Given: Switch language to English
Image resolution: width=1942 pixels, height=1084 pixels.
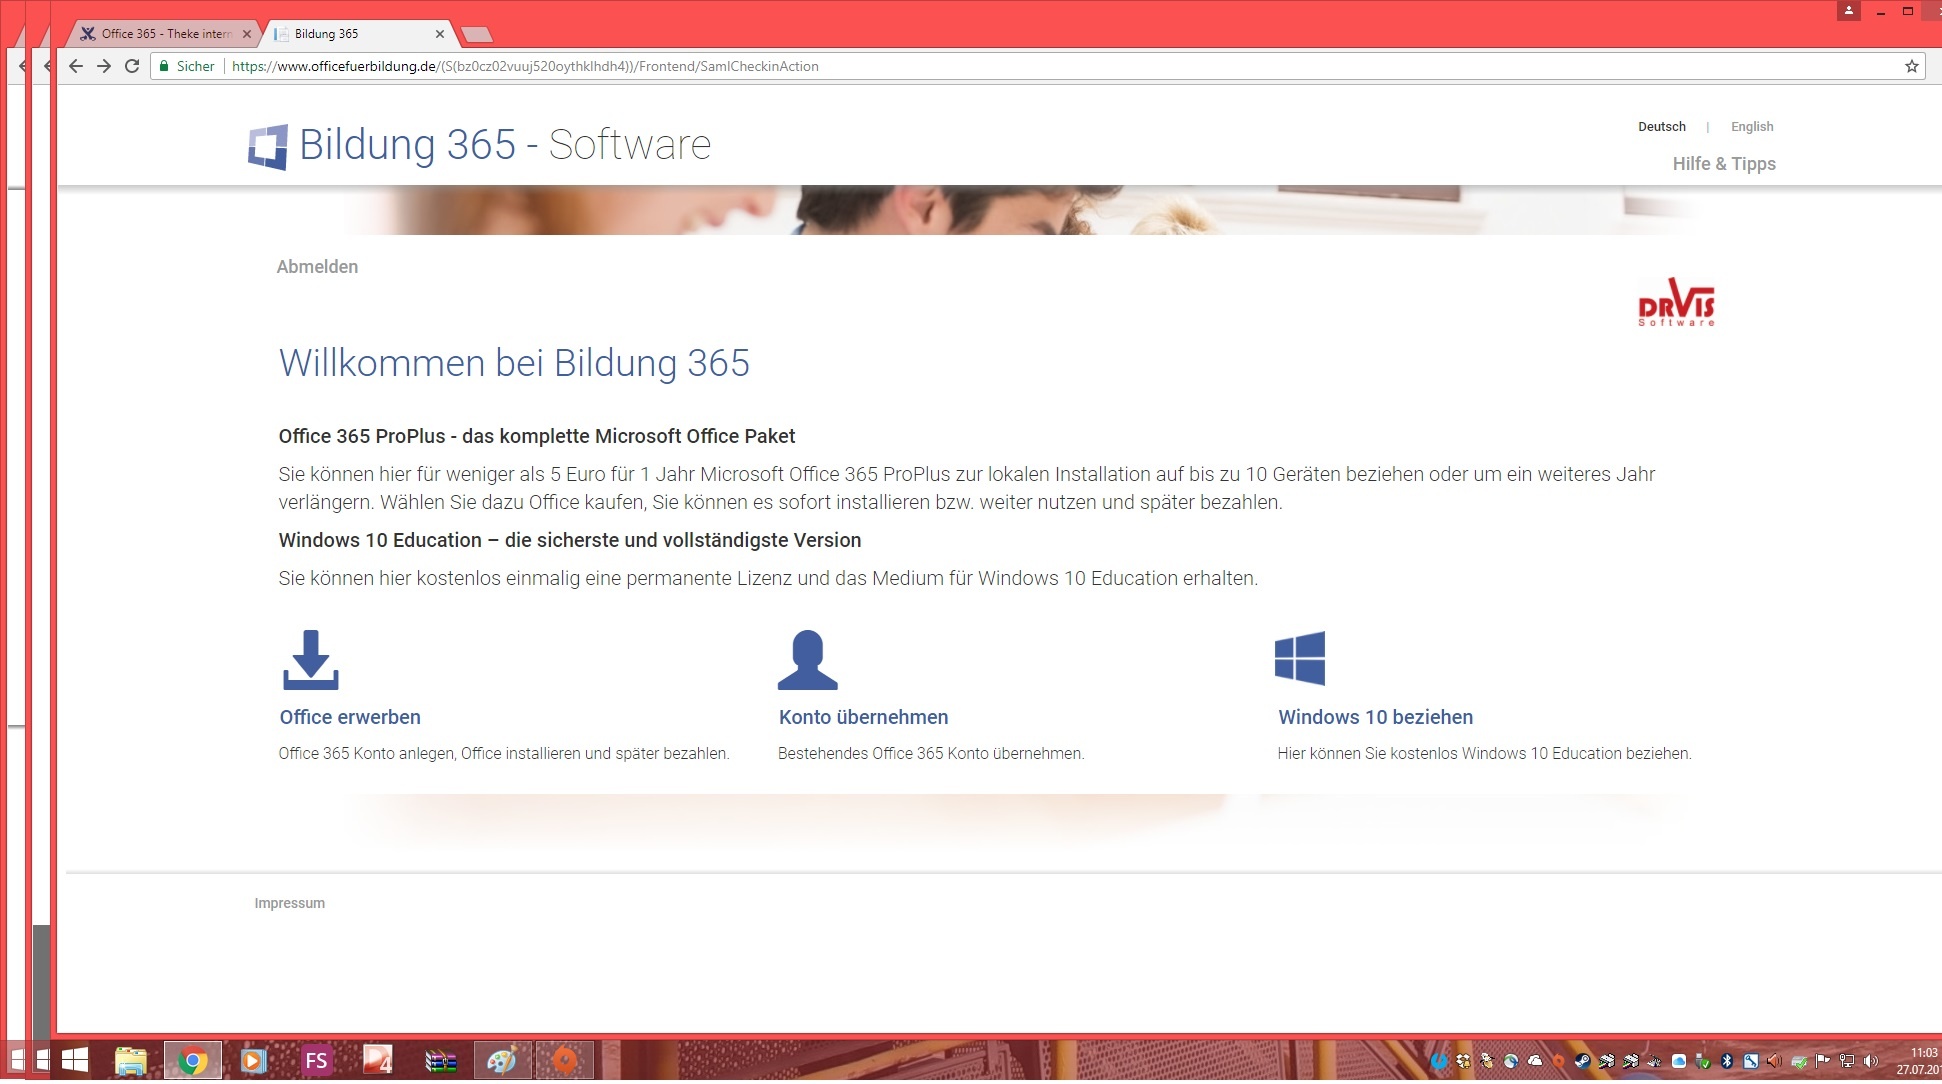Looking at the screenshot, I should 1751,127.
